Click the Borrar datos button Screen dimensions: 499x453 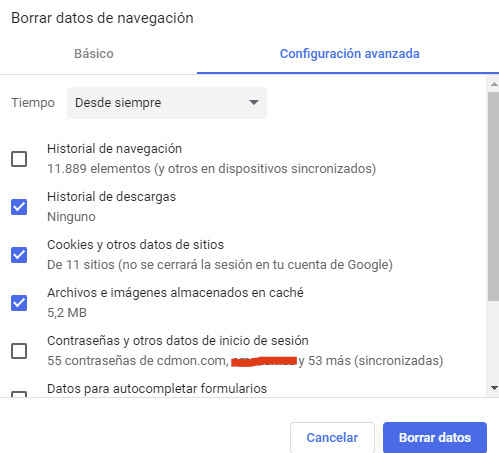435,437
